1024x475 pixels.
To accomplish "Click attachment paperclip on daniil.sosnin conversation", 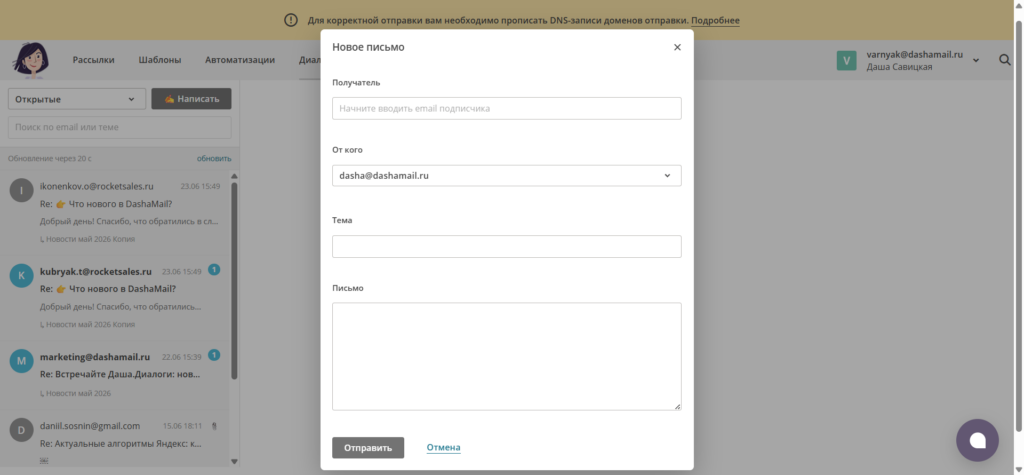I will point(215,426).
